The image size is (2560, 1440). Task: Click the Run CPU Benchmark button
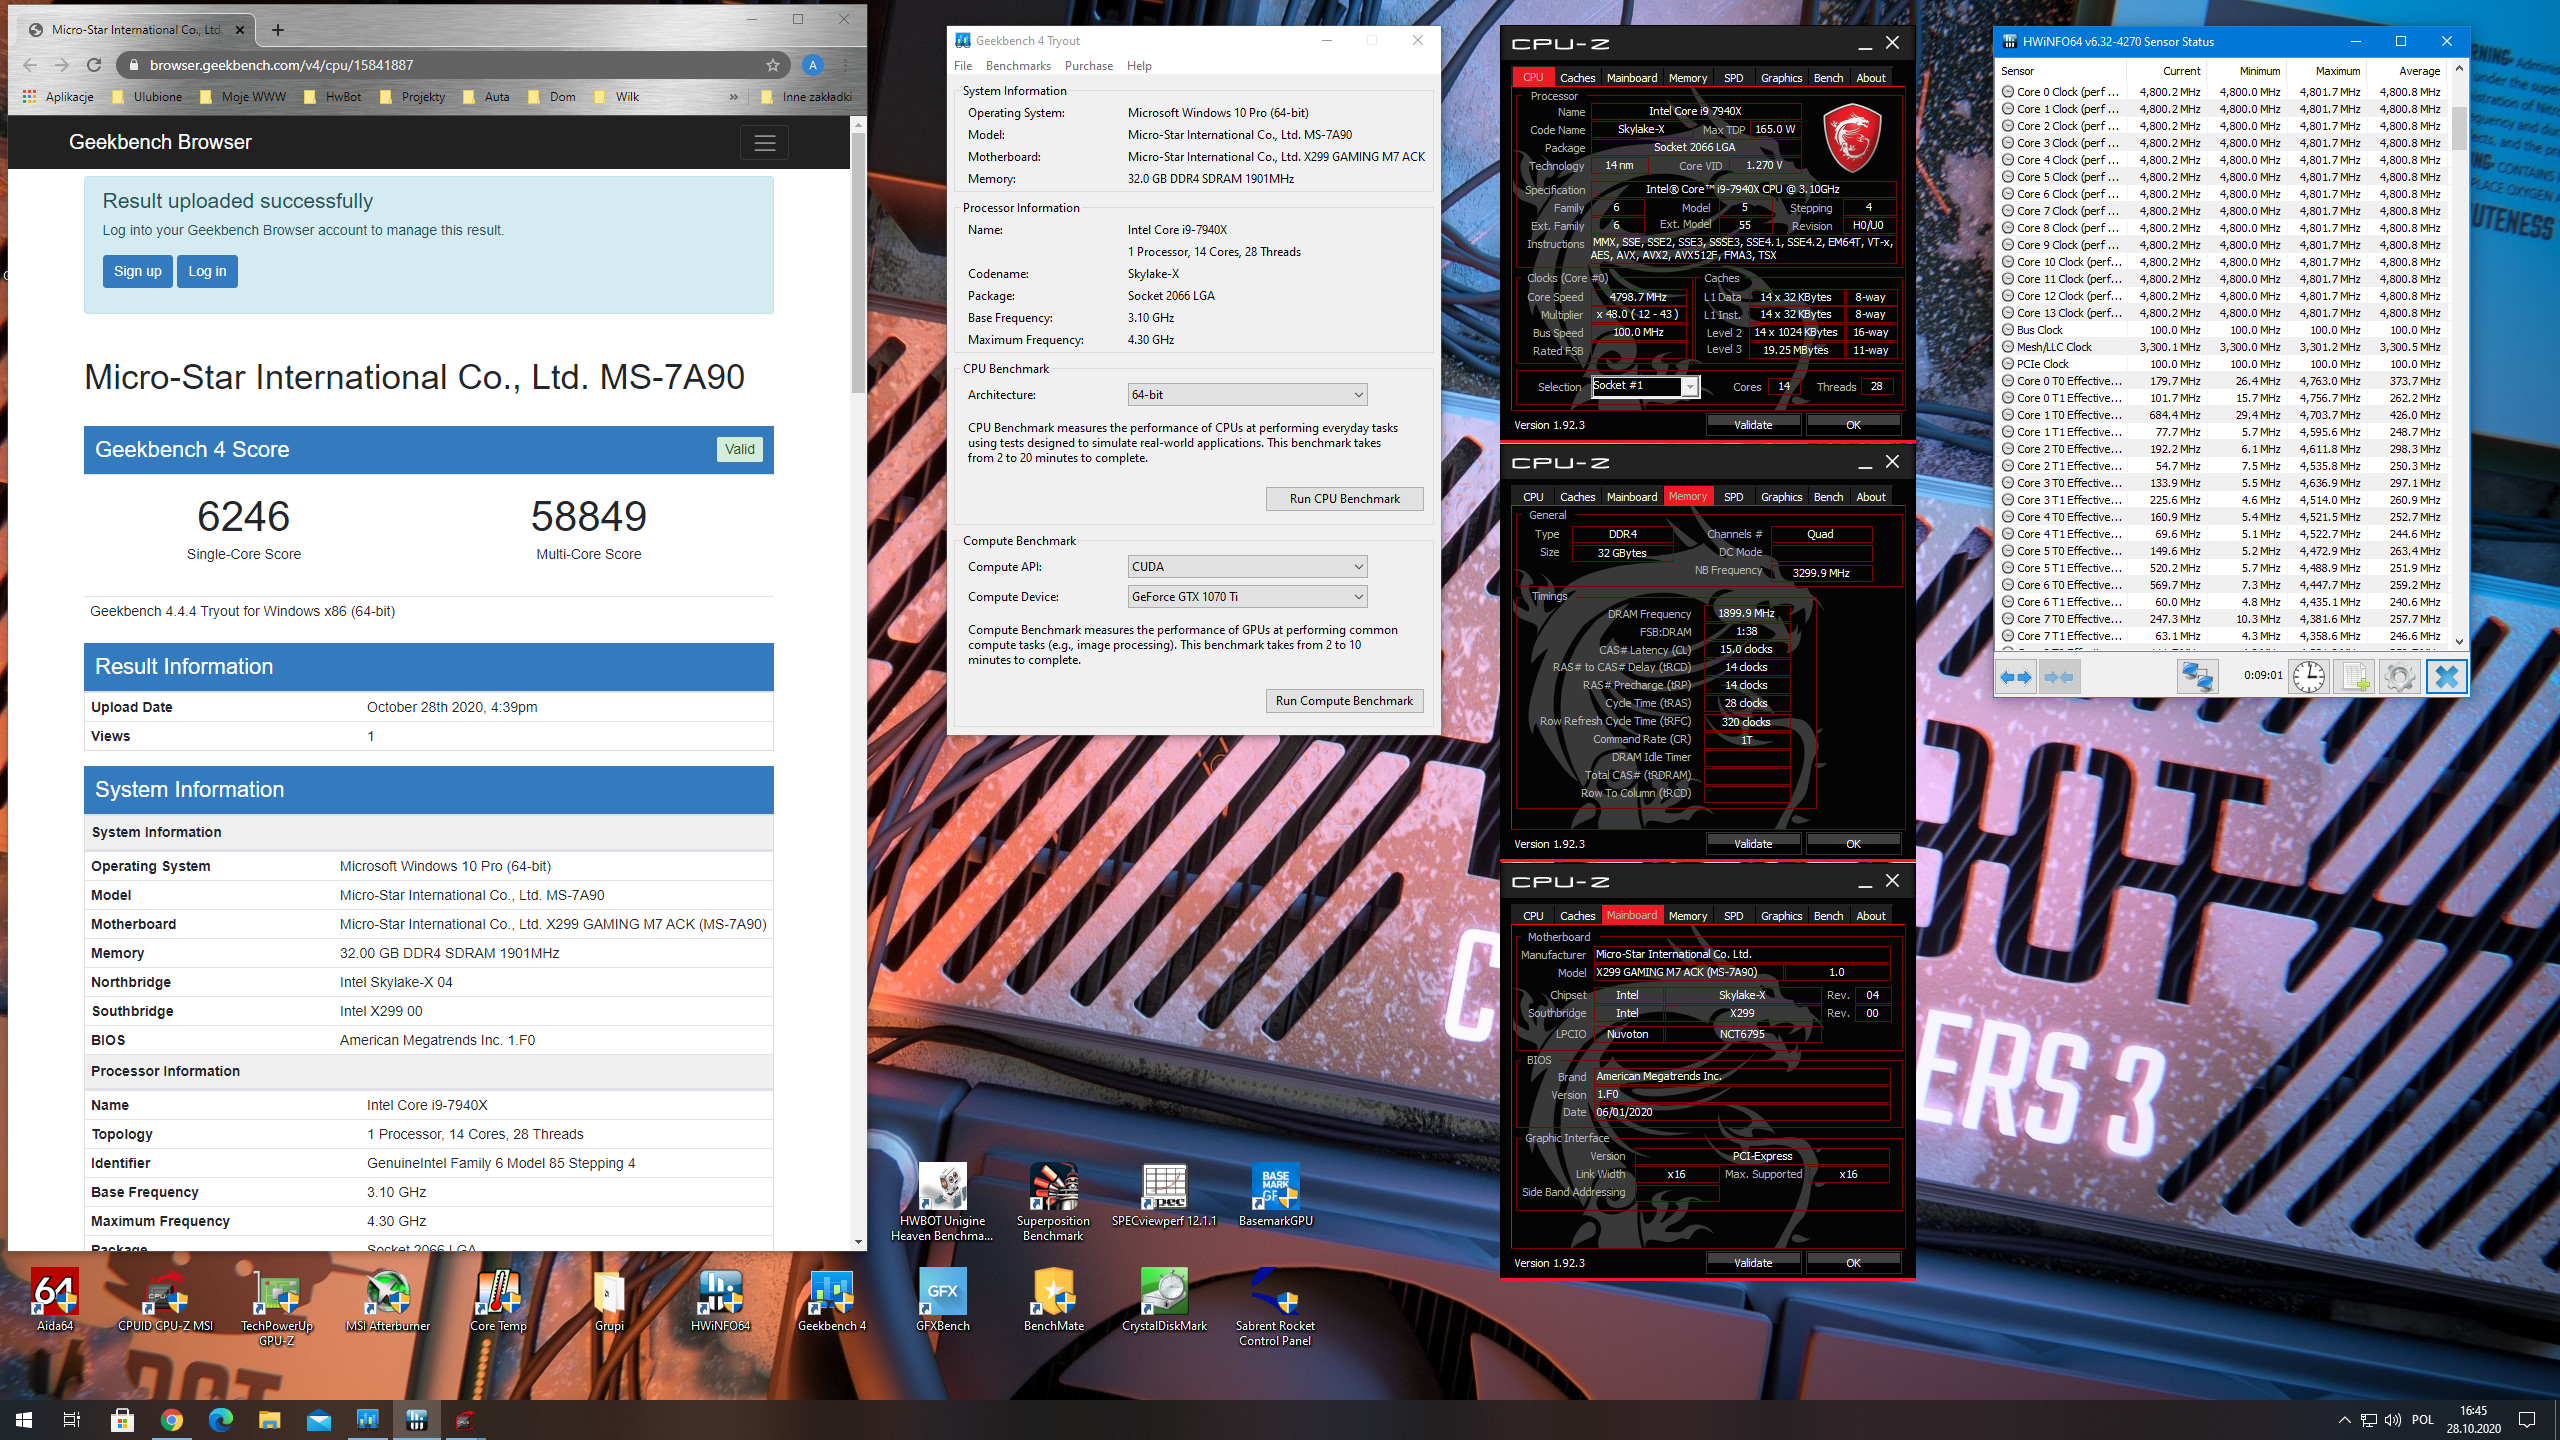coord(1344,499)
